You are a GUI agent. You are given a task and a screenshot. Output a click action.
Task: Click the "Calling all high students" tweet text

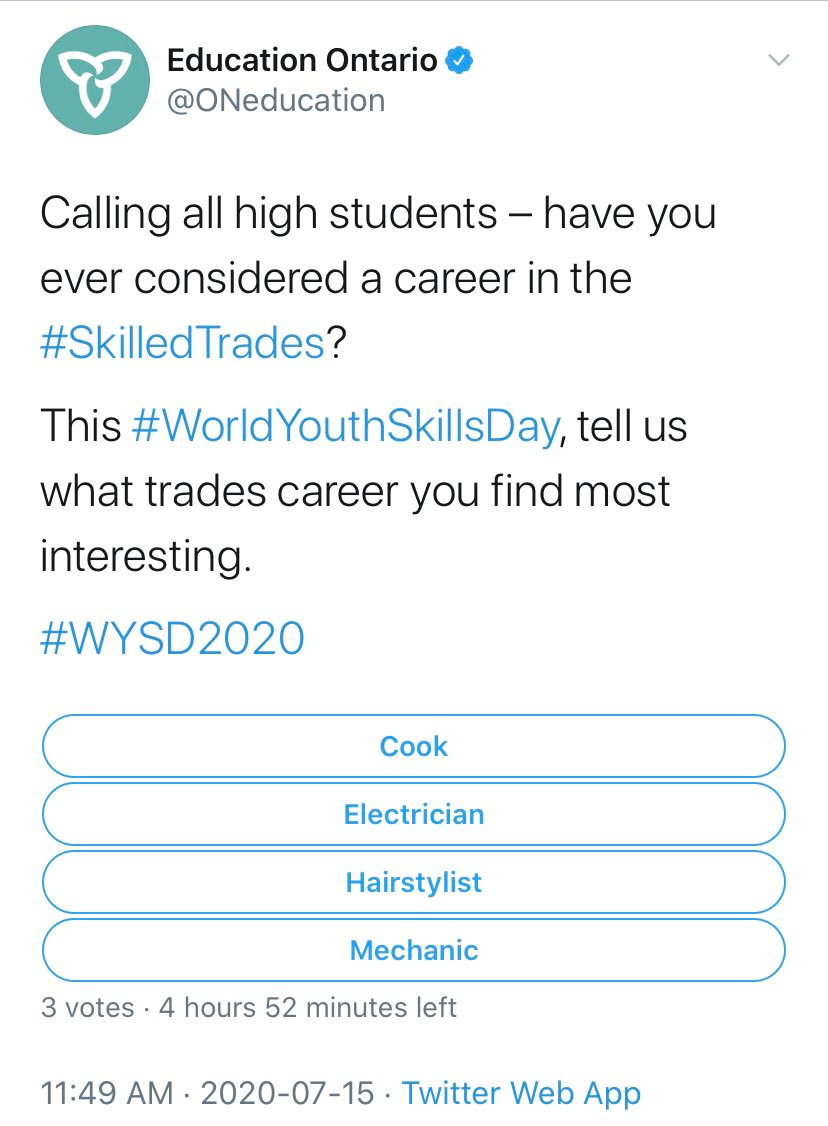coord(268,214)
